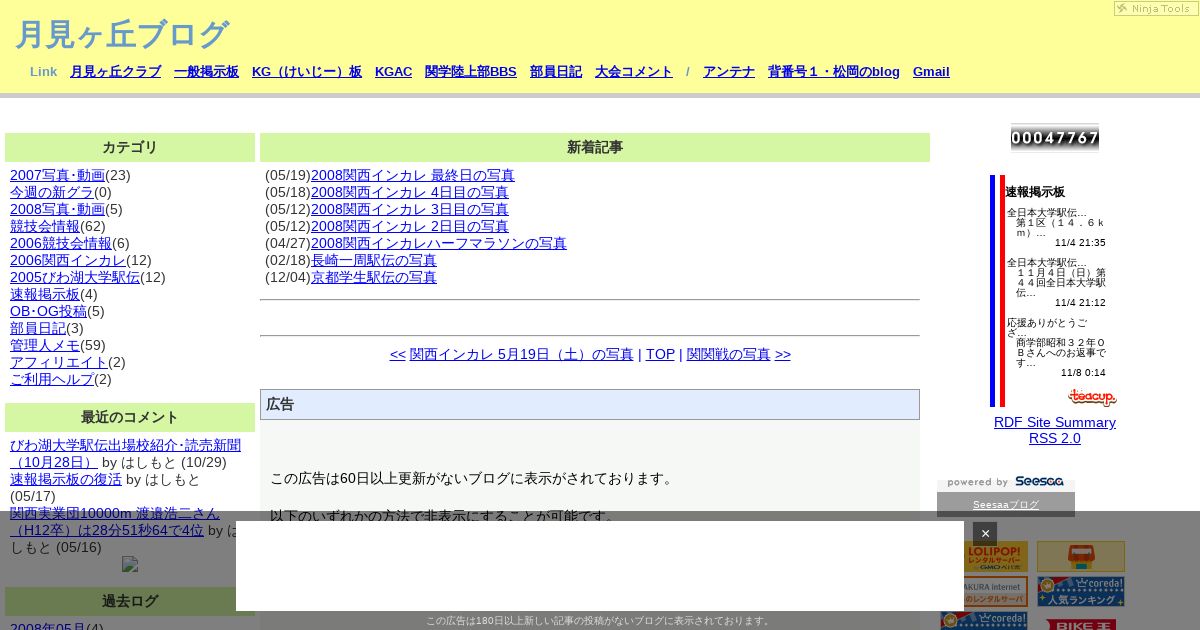The image size is (1200, 630).
Task: Close the bottom overlay advertisement
Action: [985, 534]
